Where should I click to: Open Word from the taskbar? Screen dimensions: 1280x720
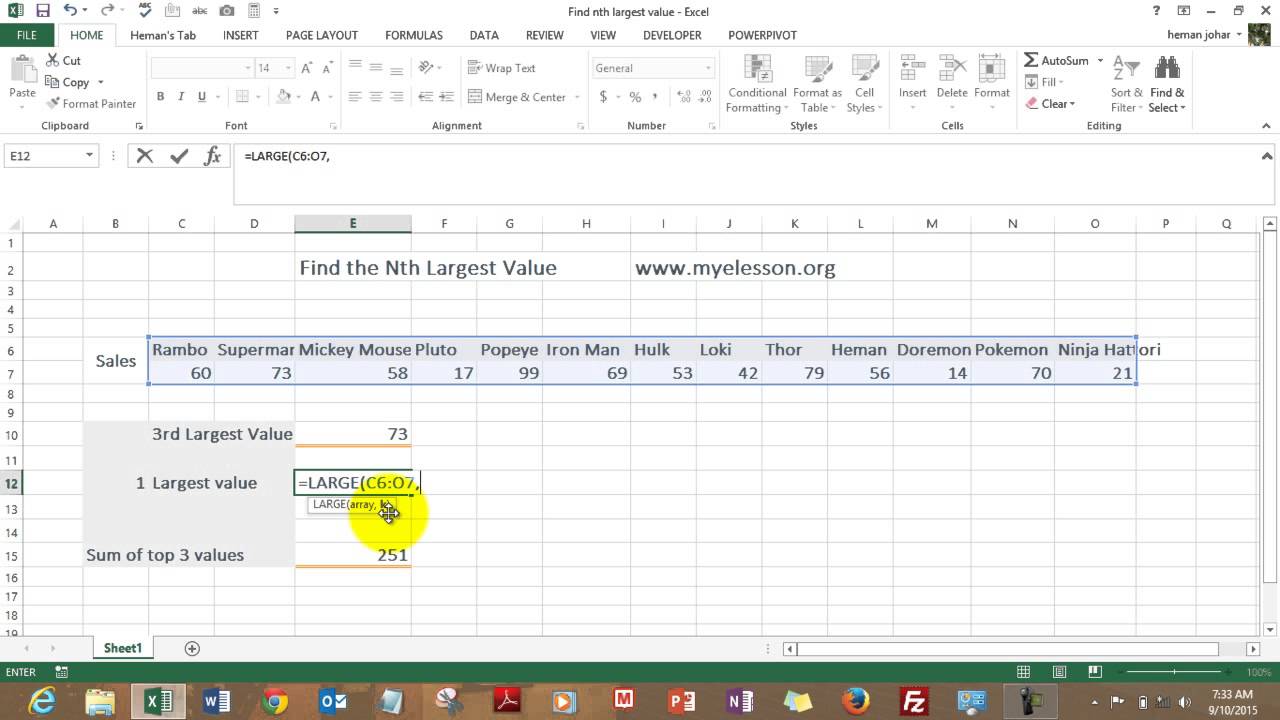217,701
